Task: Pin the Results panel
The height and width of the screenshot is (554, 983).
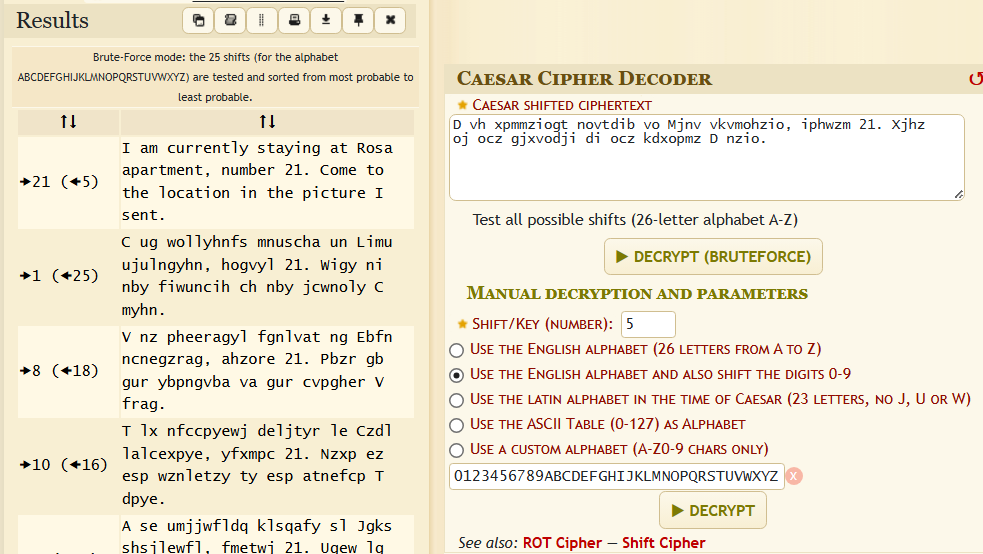Action: pyautogui.click(x=358, y=20)
